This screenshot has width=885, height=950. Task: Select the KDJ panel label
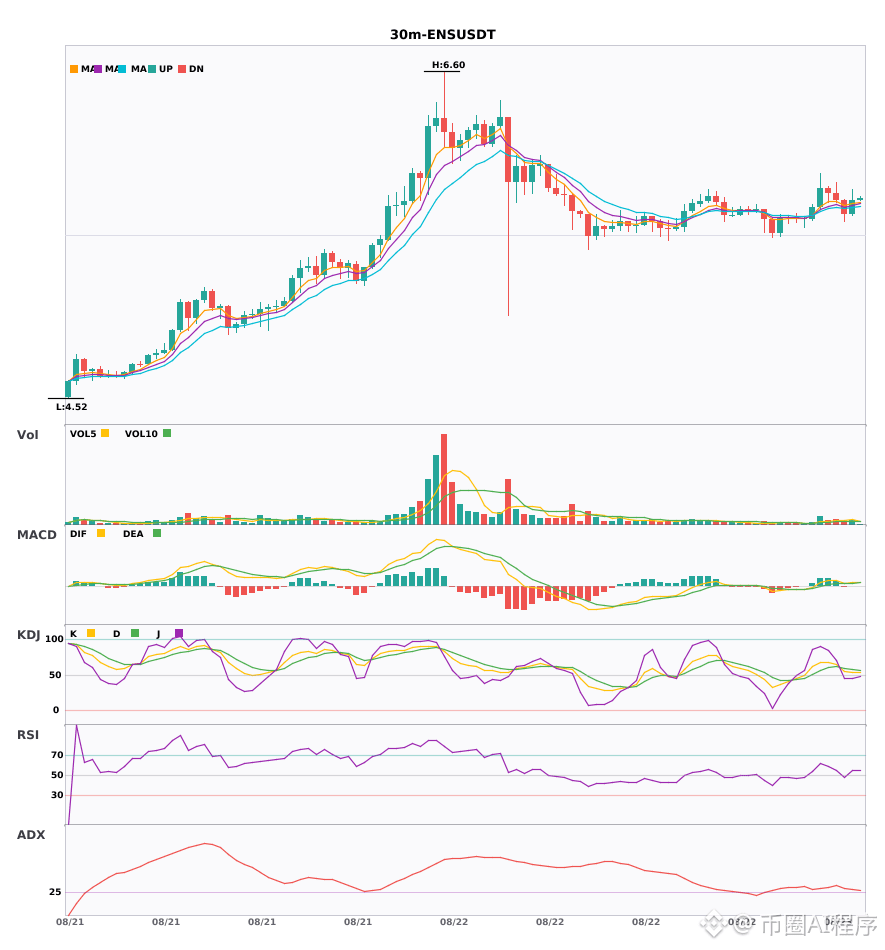28,635
